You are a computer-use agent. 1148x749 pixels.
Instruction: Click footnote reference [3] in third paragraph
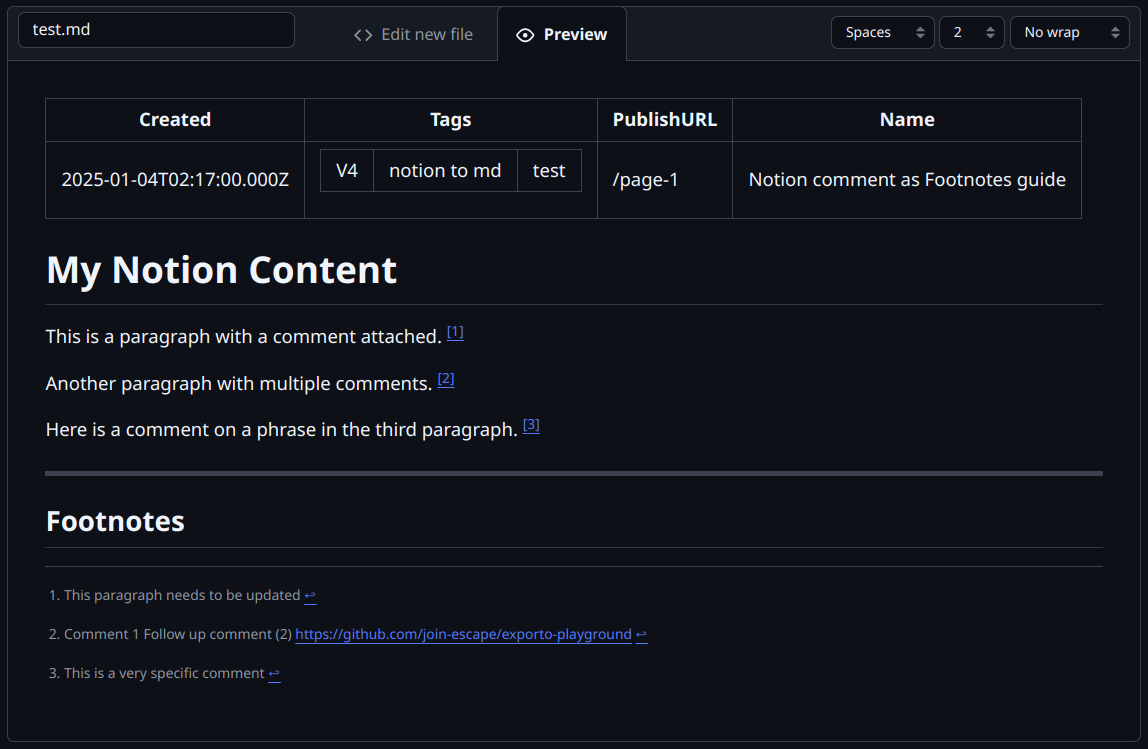(531, 423)
